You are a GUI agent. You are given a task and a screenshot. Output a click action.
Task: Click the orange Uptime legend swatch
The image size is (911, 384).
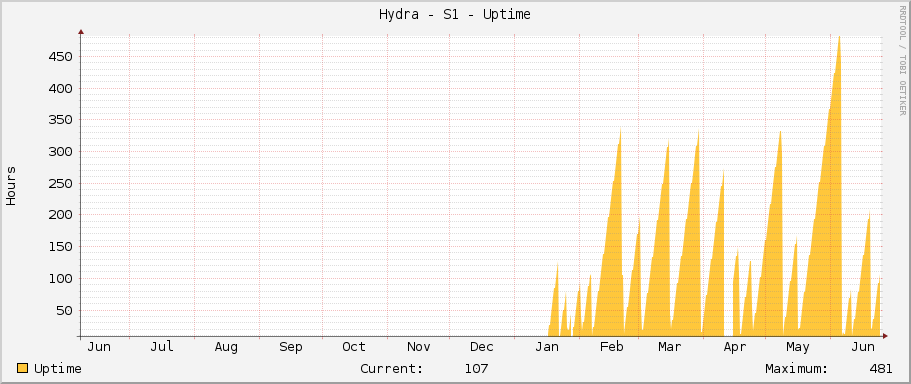point(23,368)
